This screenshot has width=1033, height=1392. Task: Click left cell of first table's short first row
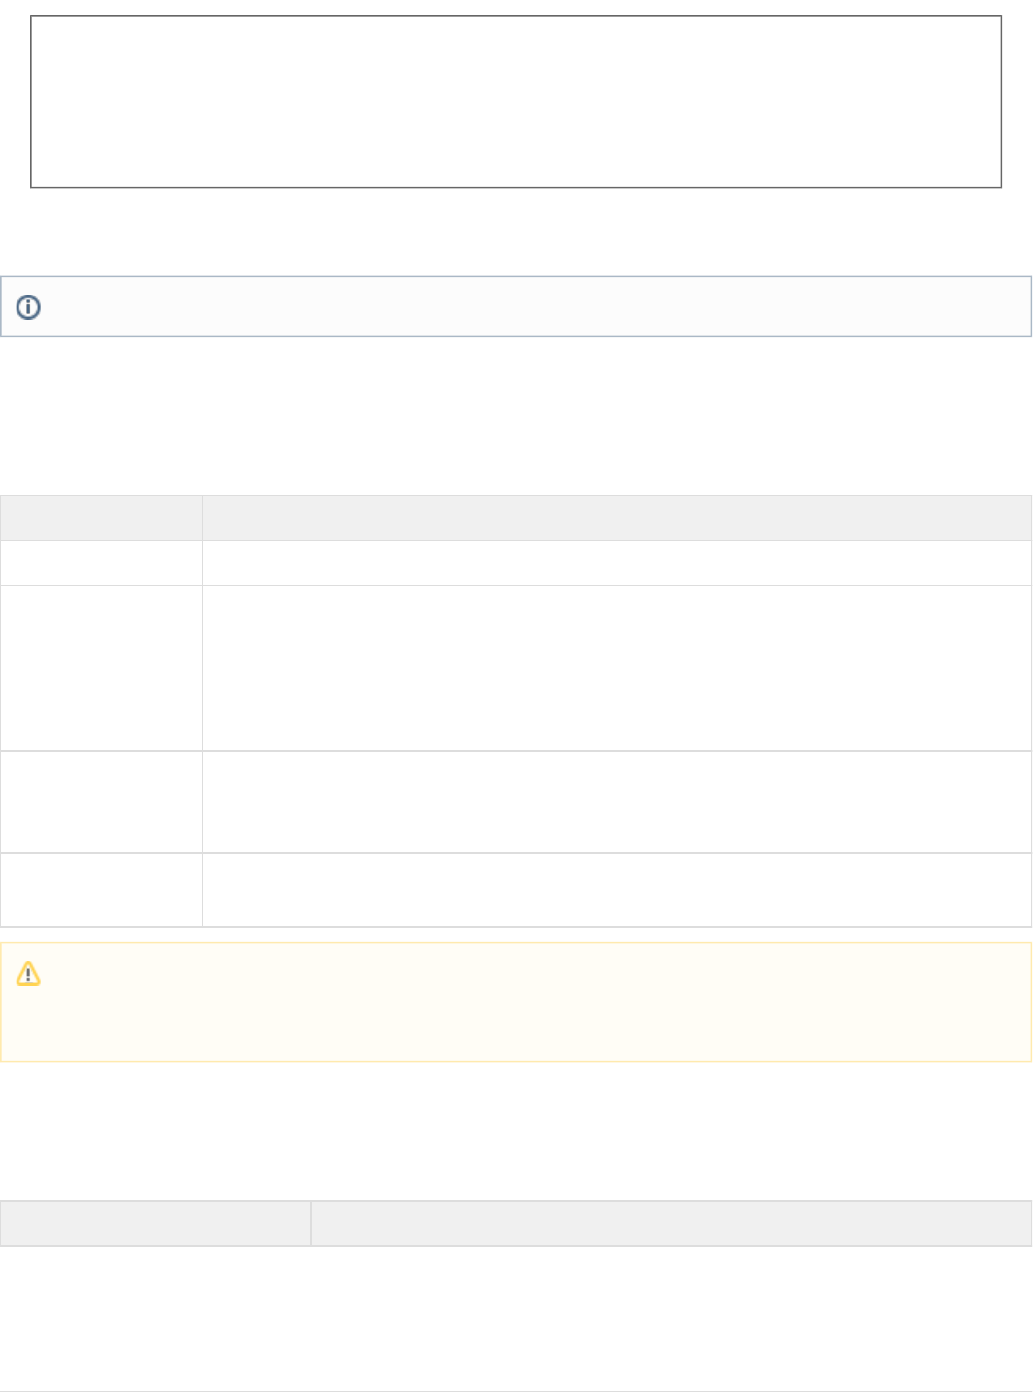point(101,563)
